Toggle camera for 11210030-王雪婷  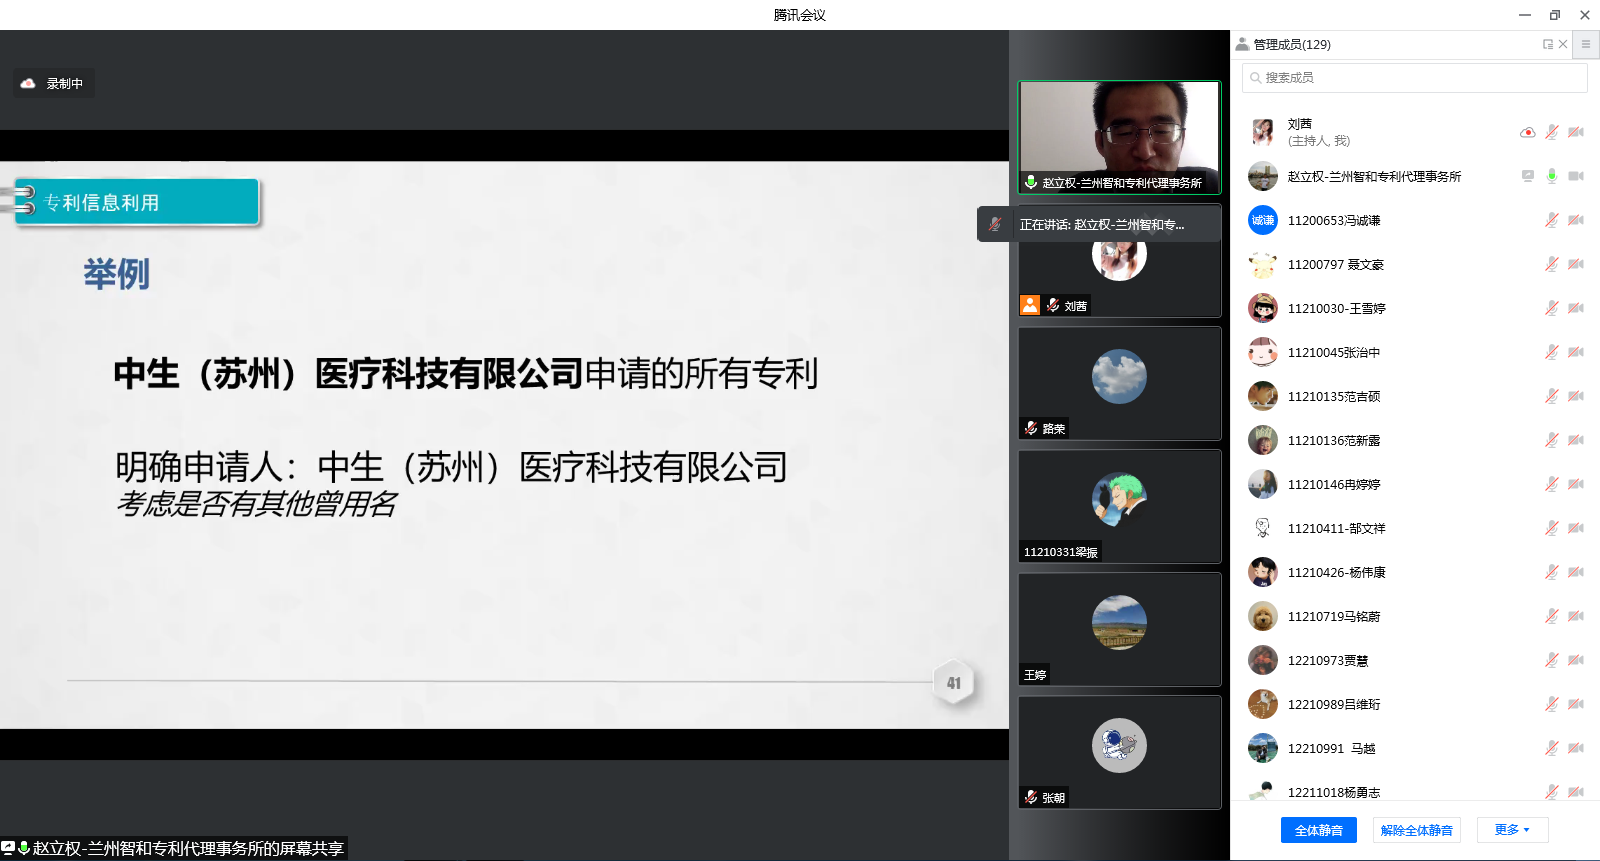pos(1576,308)
